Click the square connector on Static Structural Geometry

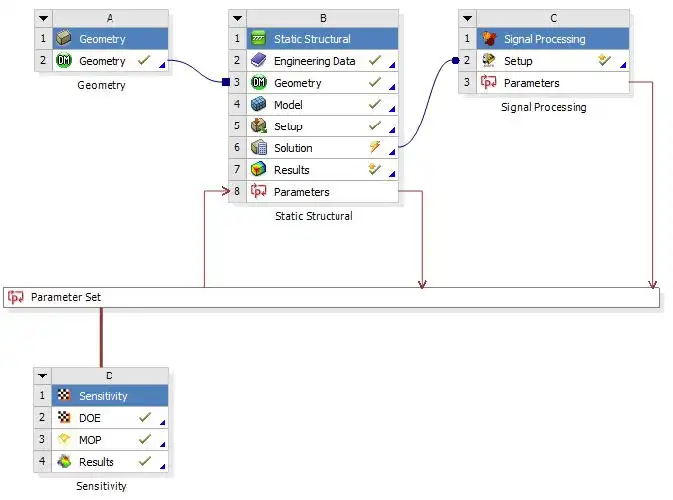[226, 82]
